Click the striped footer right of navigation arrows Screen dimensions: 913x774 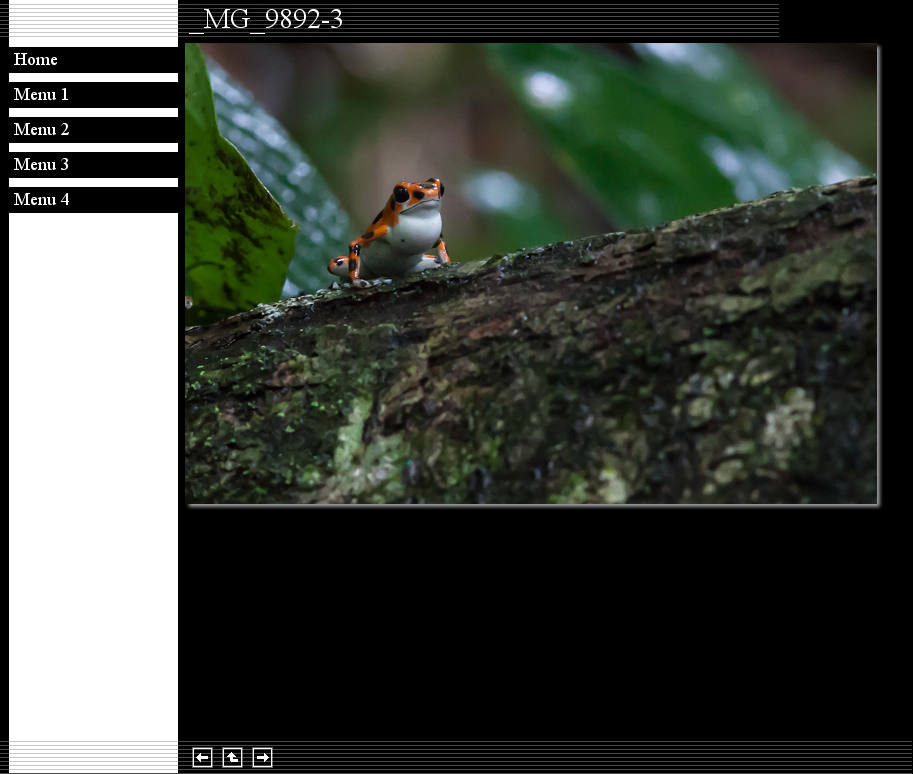[x=600, y=757]
